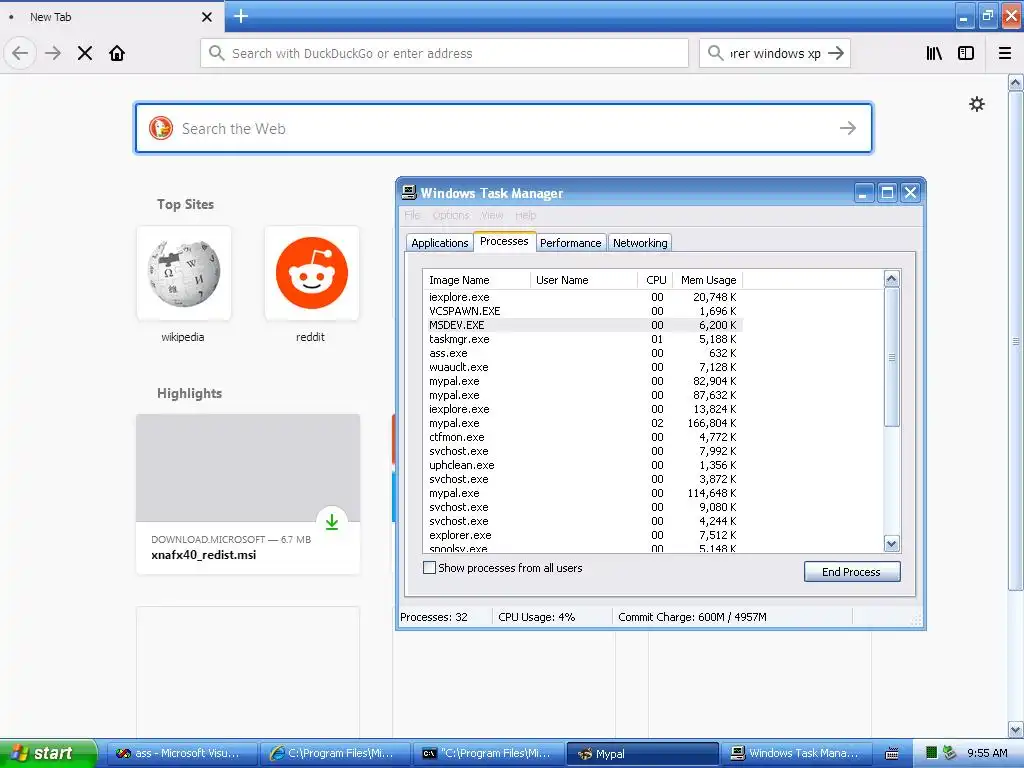This screenshot has width=1024, height=768.
Task: Switch to command prompt taskbar item
Action: (489, 753)
